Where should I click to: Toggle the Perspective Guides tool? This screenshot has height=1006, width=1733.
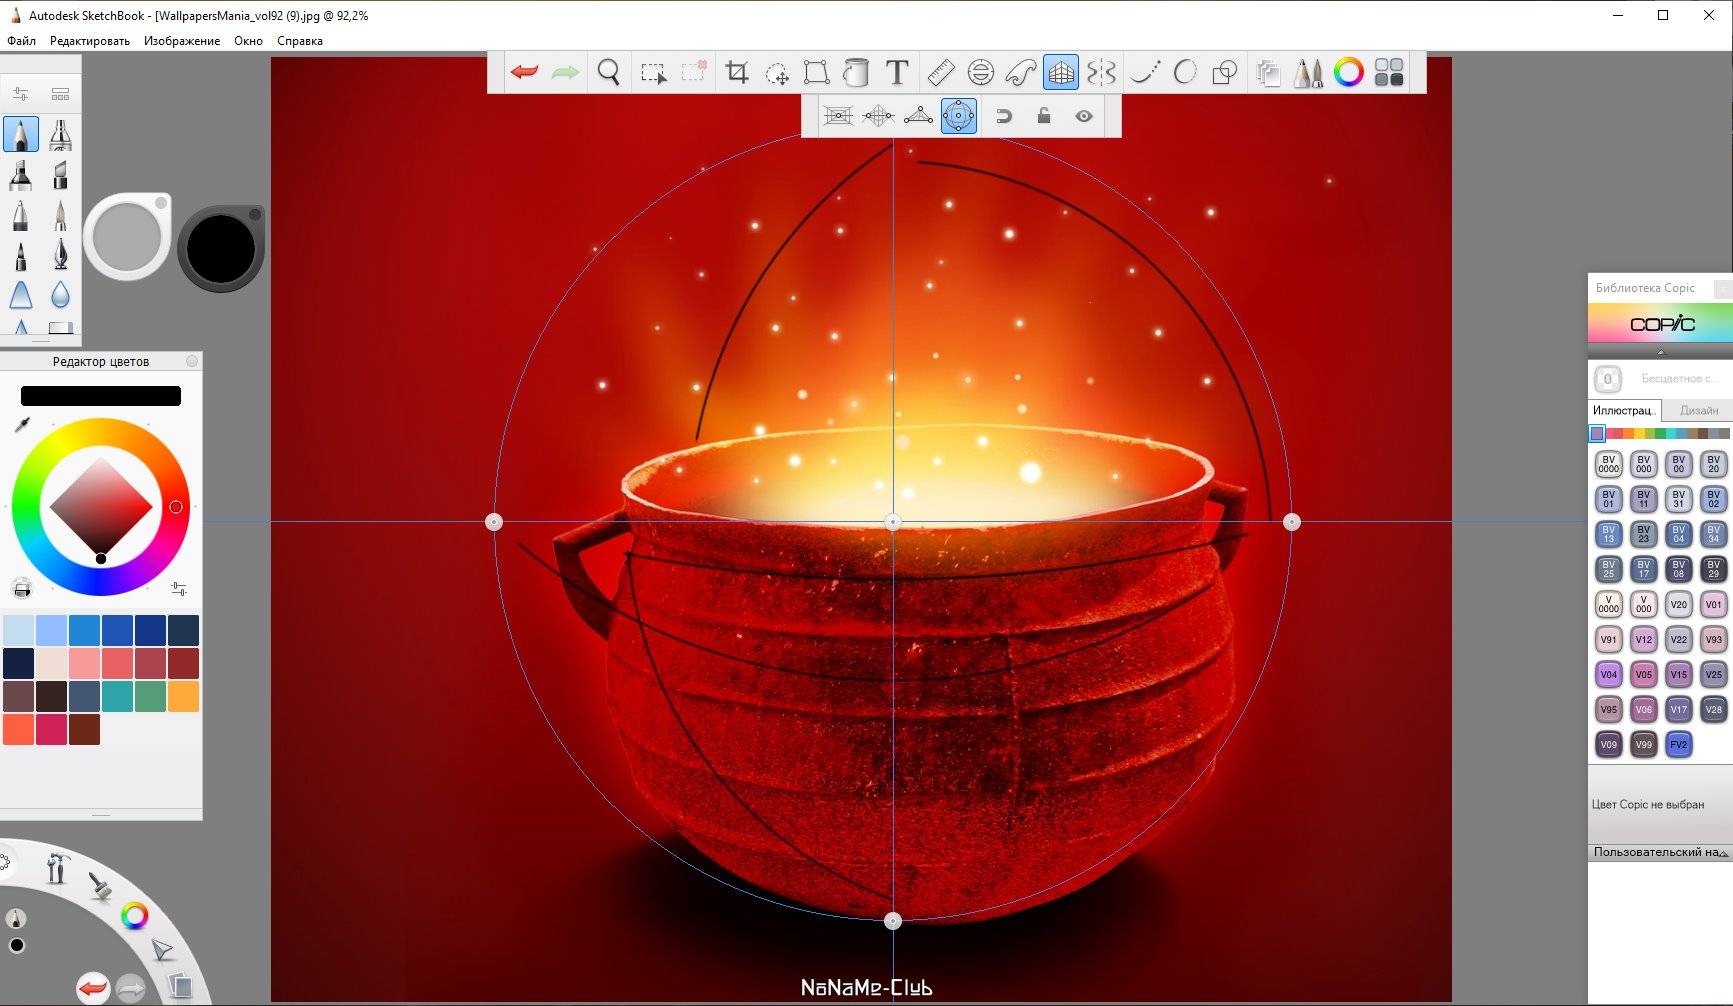pyautogui.click(x=1061, y=72)
